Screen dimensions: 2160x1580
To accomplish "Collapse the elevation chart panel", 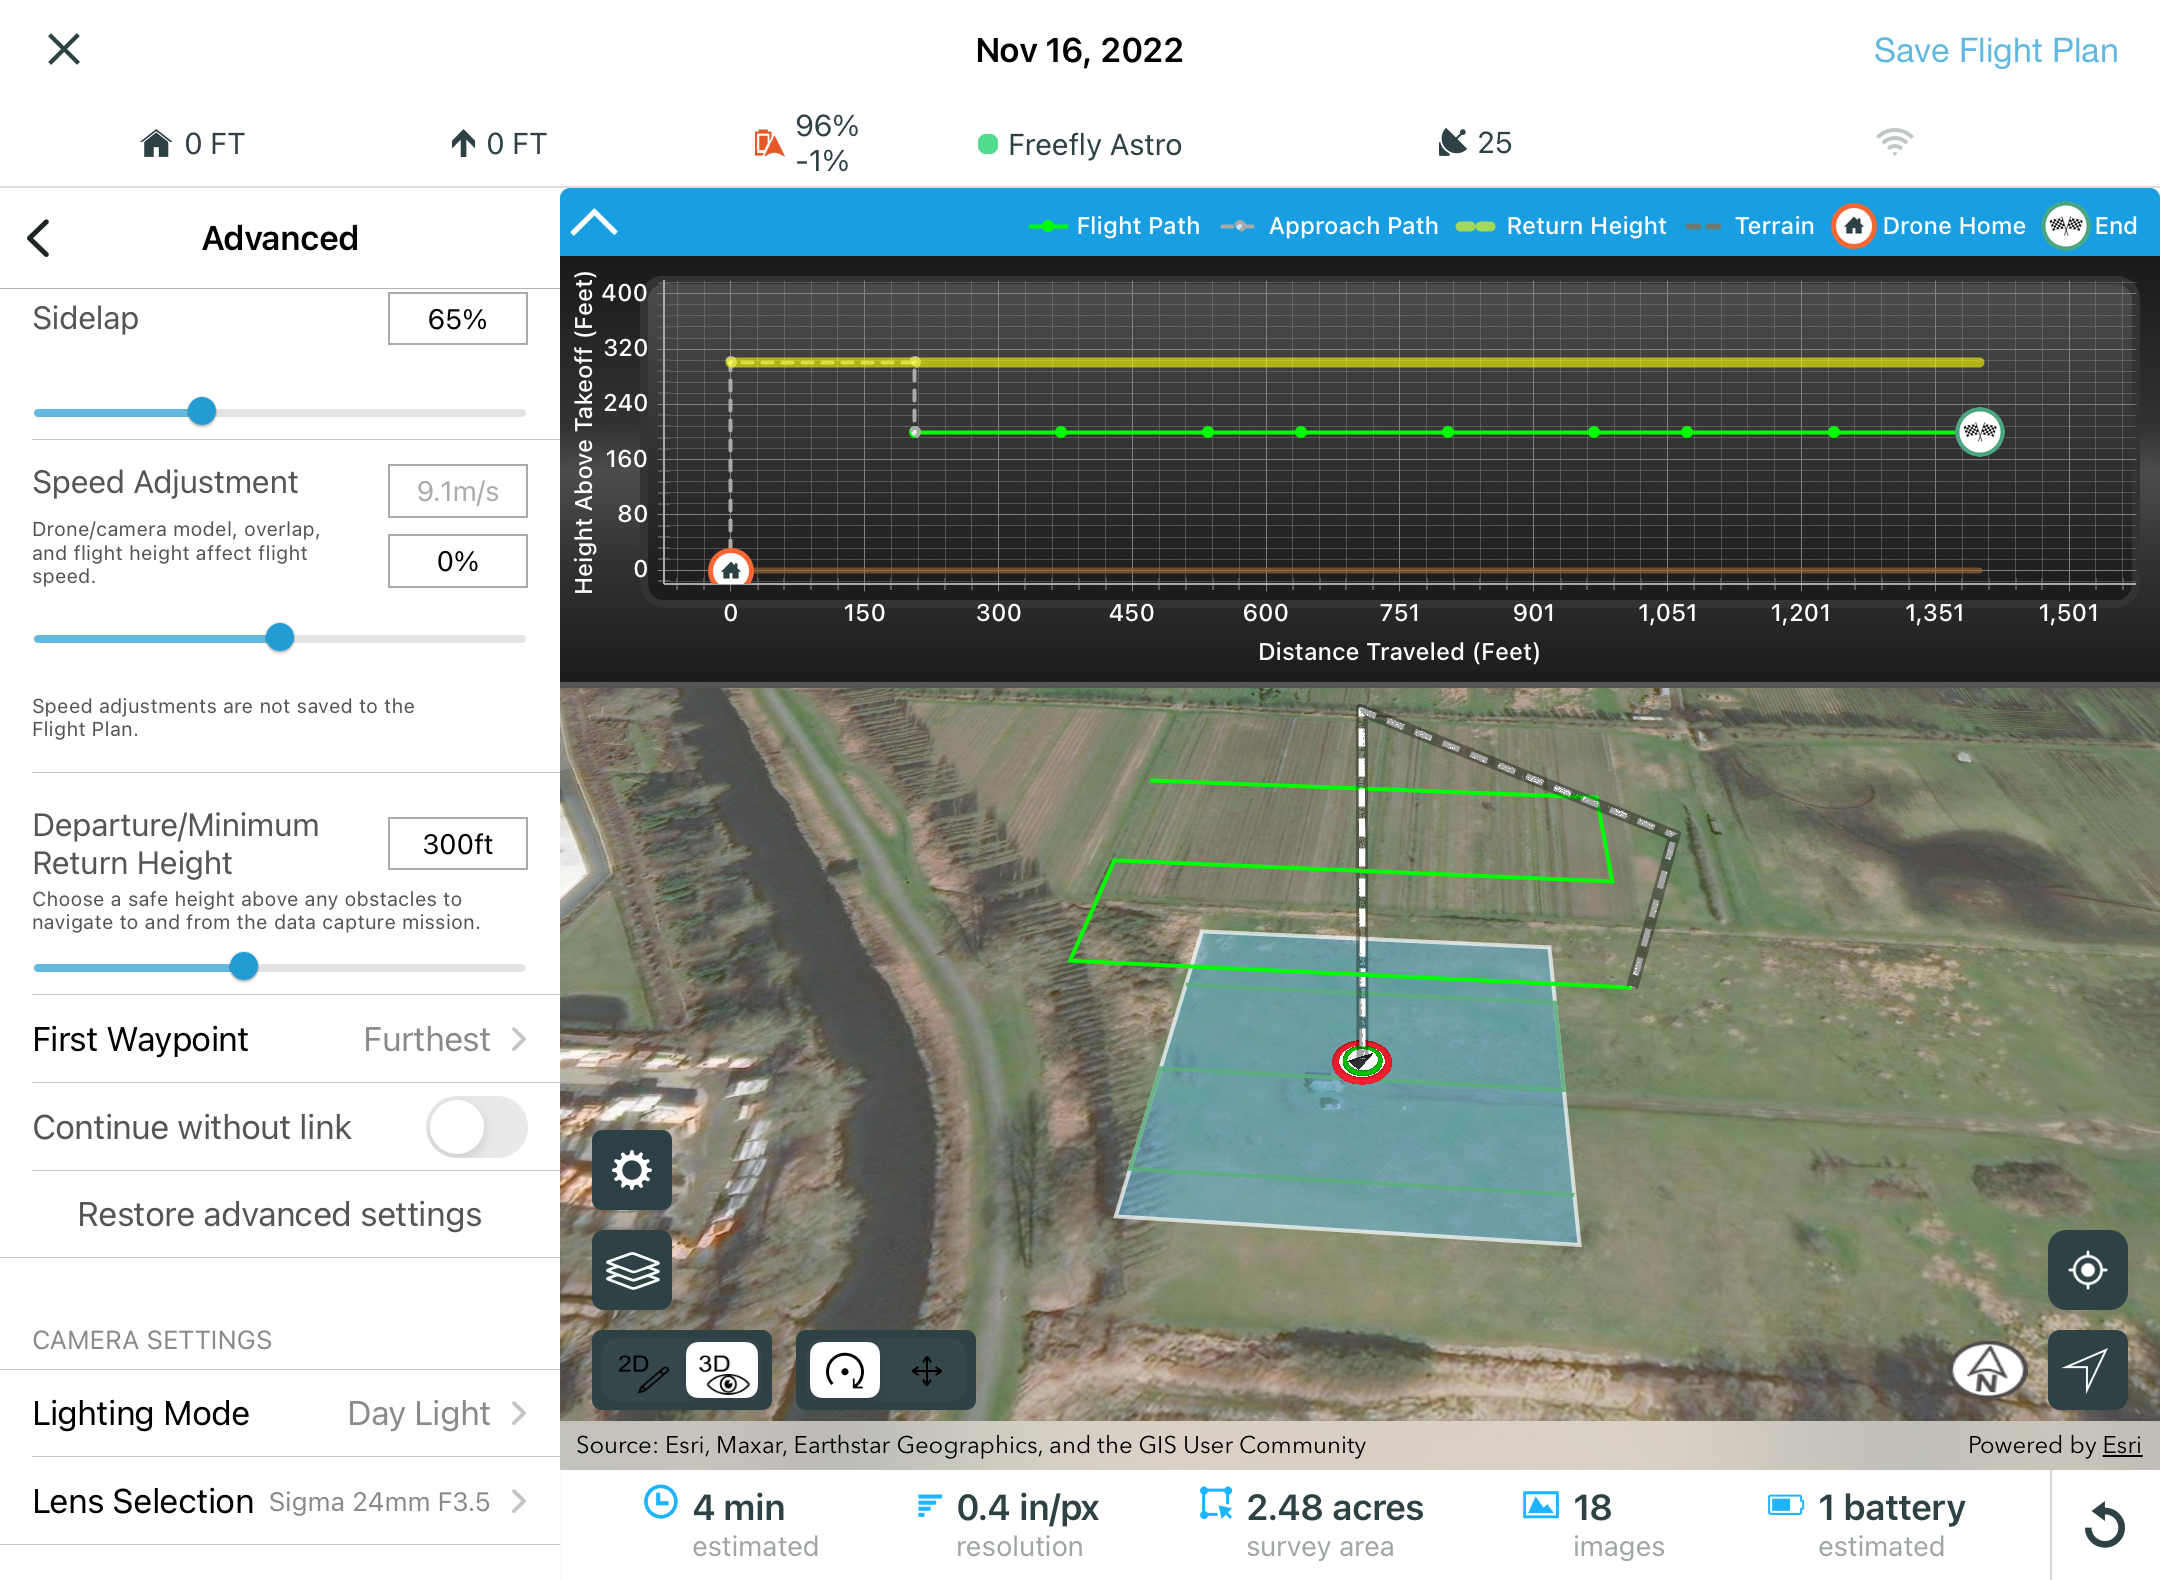I will [x=594, y=222].
